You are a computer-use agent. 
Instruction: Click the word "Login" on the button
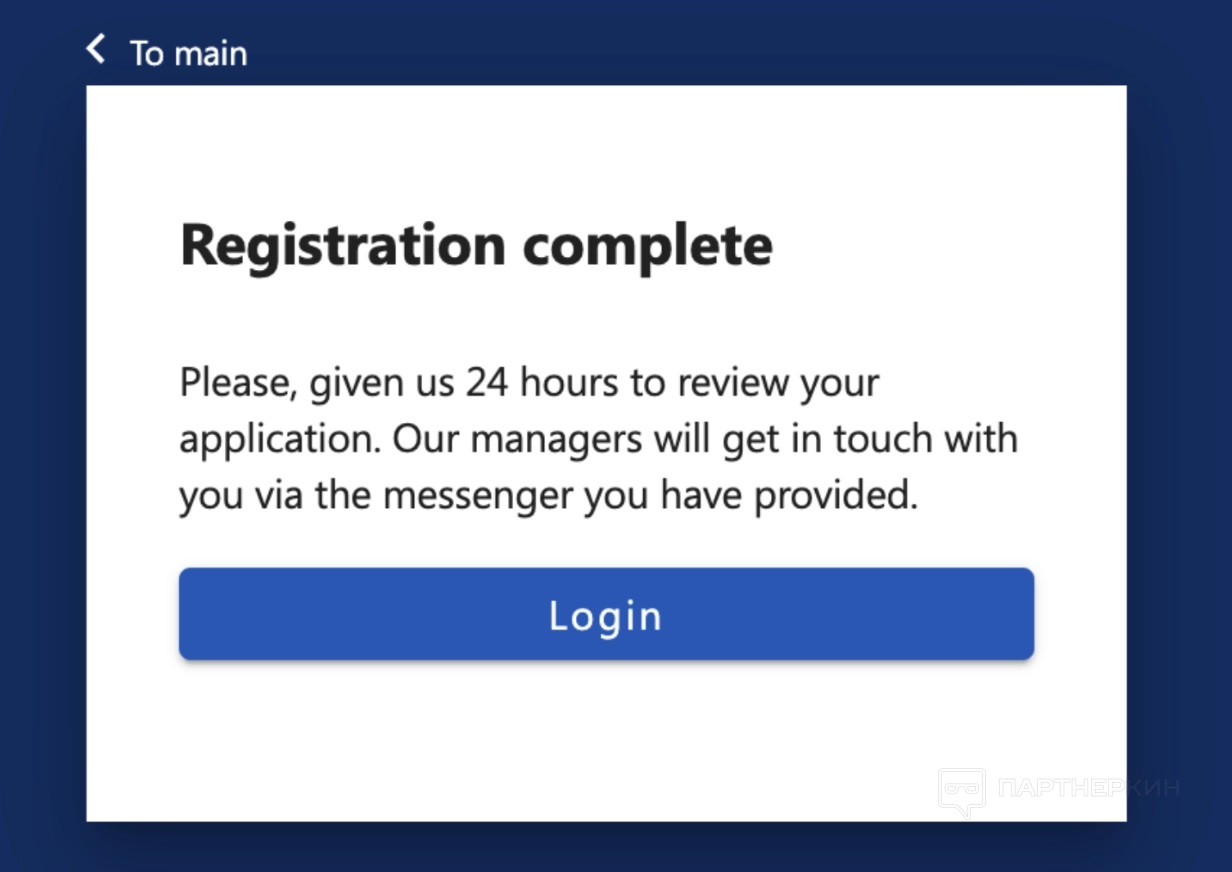605,616
